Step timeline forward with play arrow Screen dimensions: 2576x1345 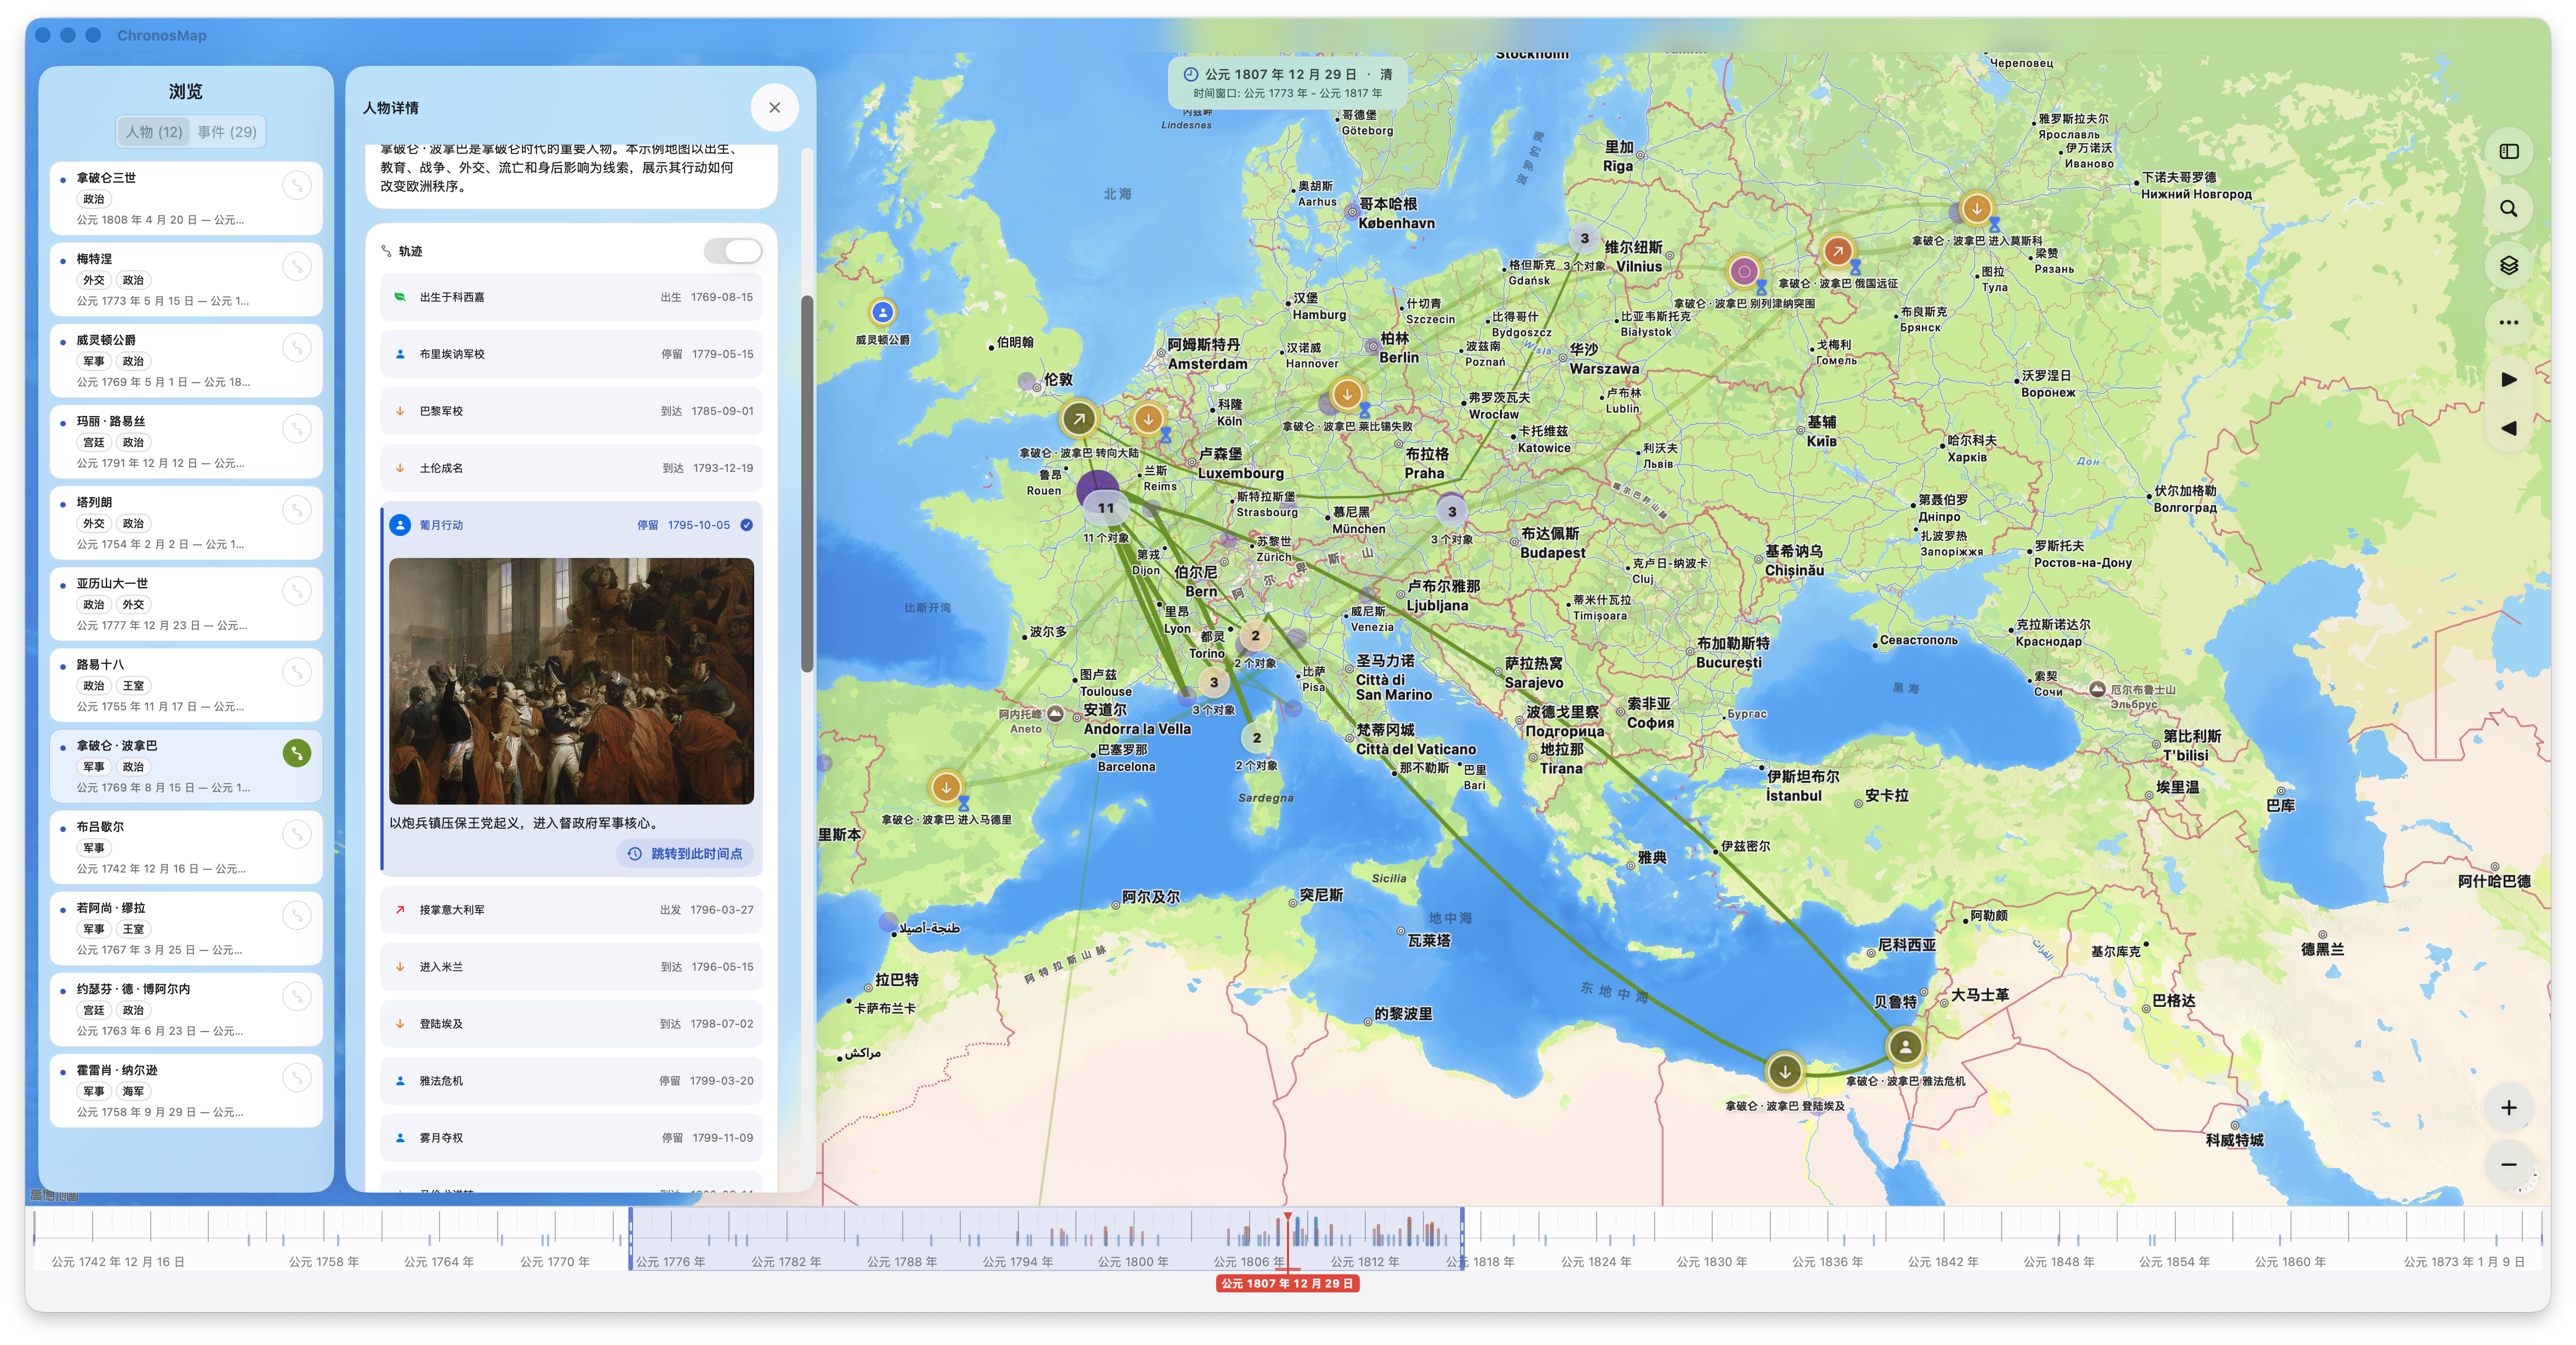point(2508,379)
